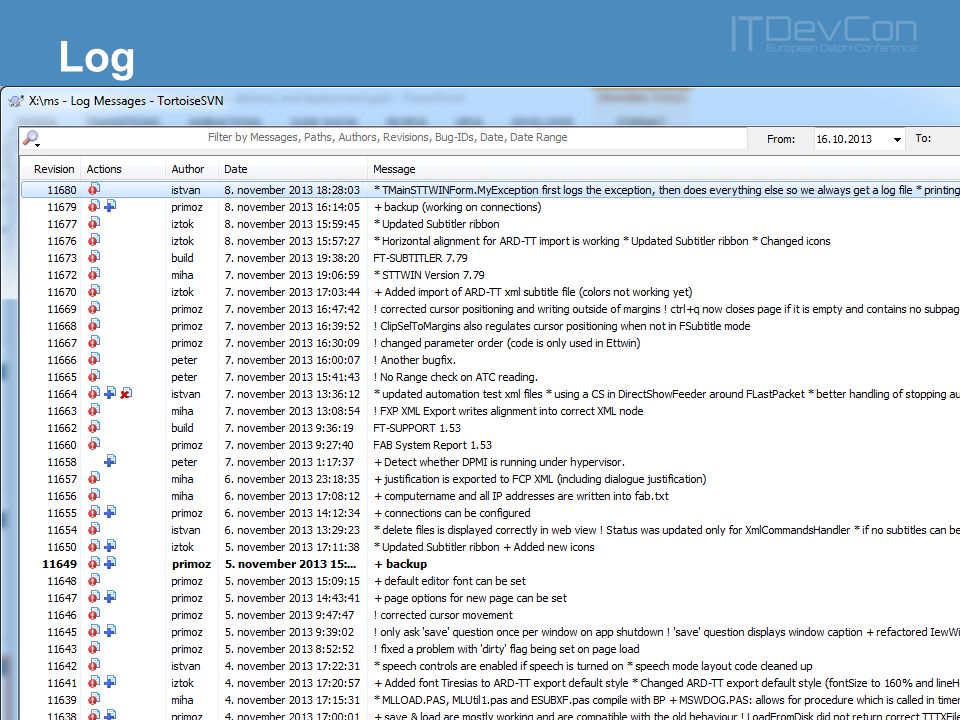Viewport: 960px width, 720px height.
Task: Click author 'peter' in revision 11665 row
Action: pyautogui.click(x=184, y=377)
